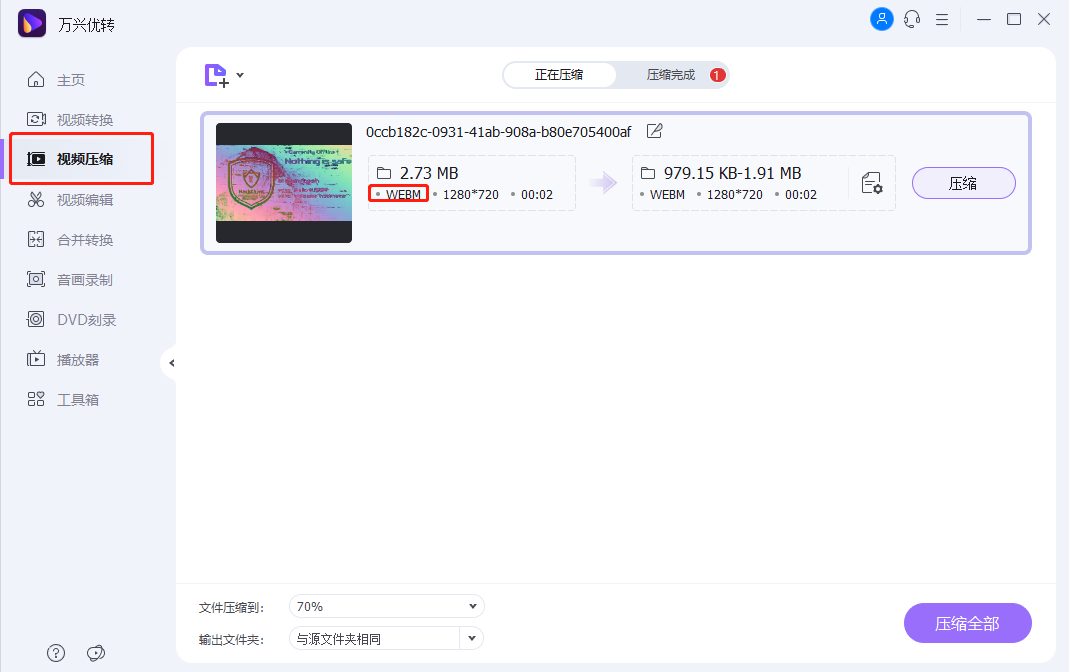Open 视频编辑 video editing section
This screenshot has width=1069, height=672.
coord(85,200)
